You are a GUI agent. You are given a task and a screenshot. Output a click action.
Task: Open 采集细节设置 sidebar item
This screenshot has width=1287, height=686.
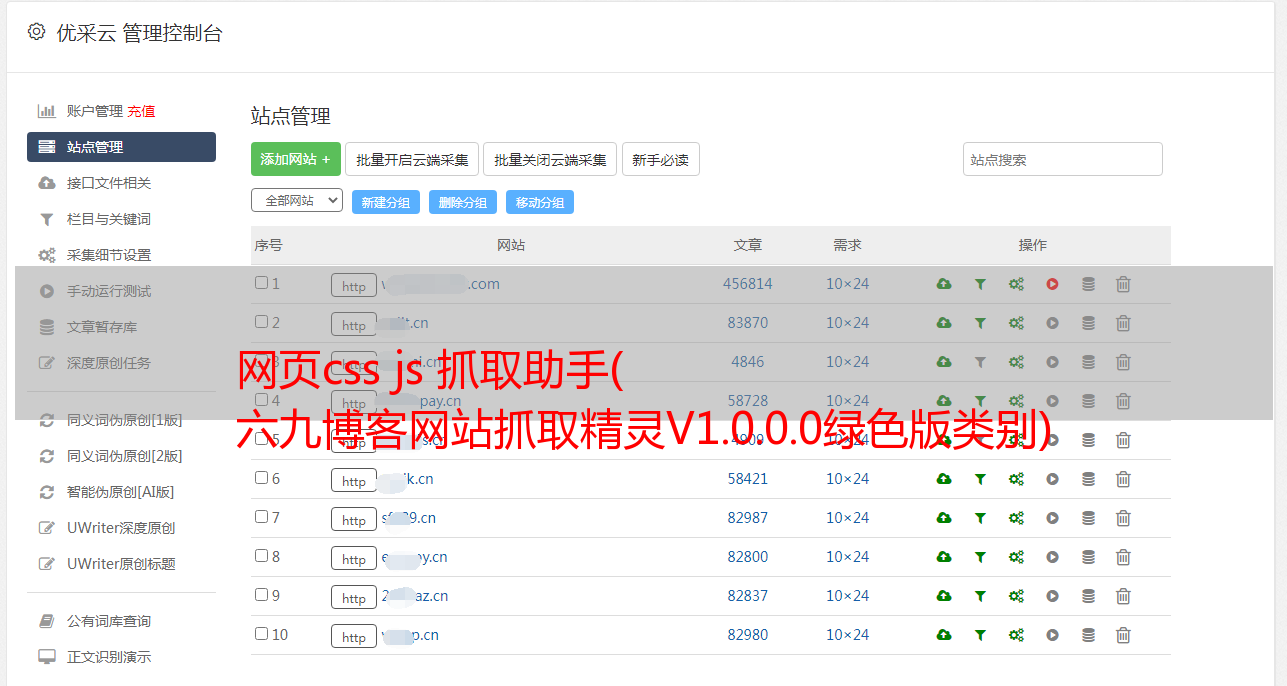pos(109,255)
